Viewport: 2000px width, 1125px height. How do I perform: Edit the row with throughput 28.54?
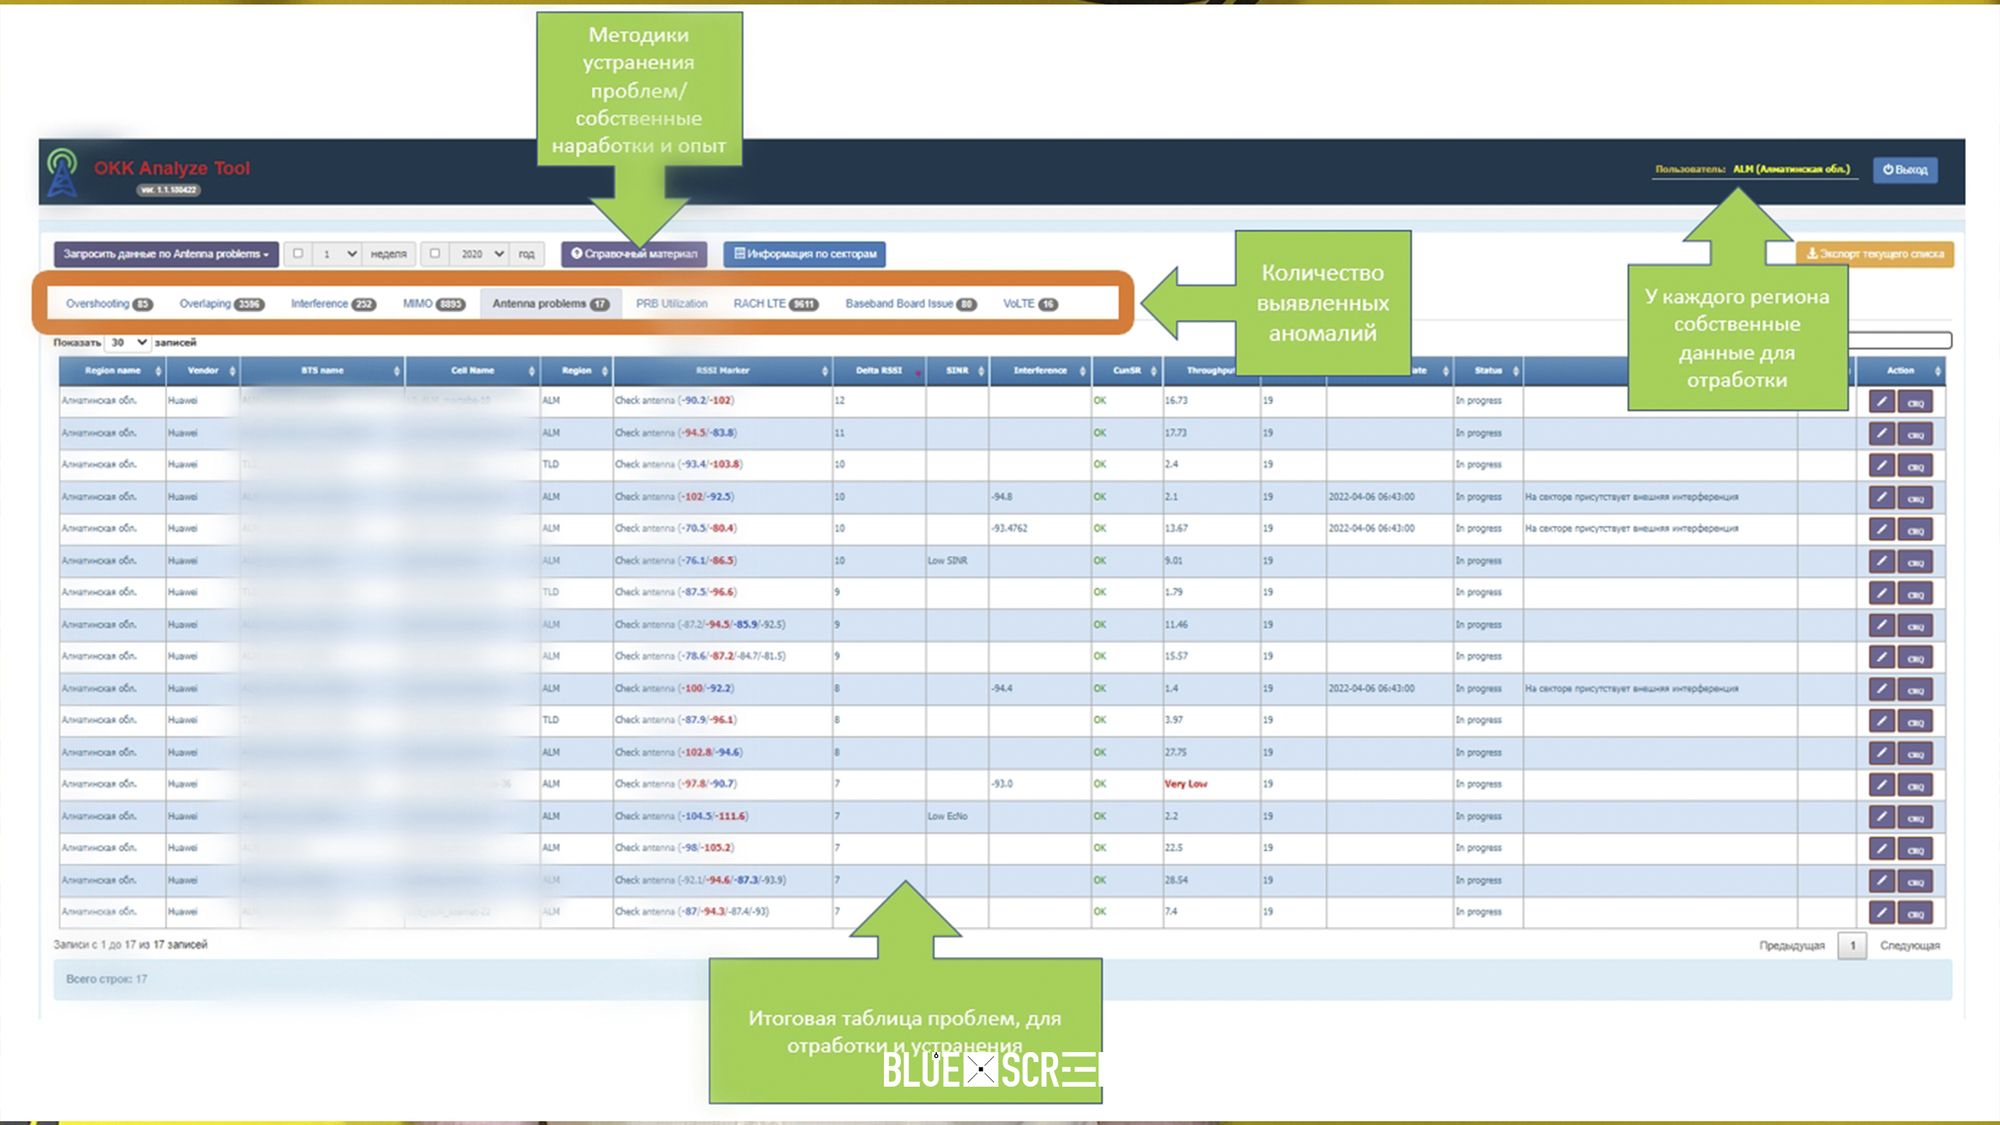pos(1881,882)
